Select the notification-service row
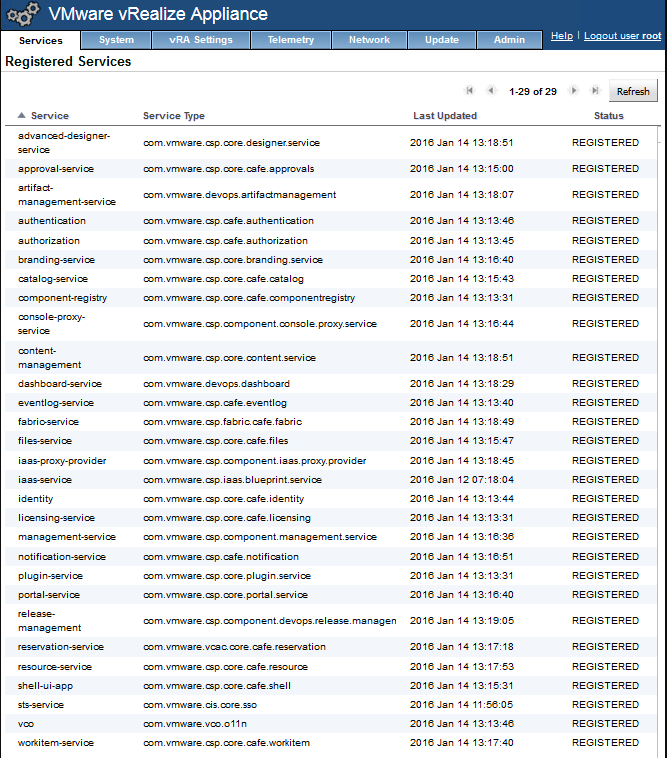 click(331, 556)
